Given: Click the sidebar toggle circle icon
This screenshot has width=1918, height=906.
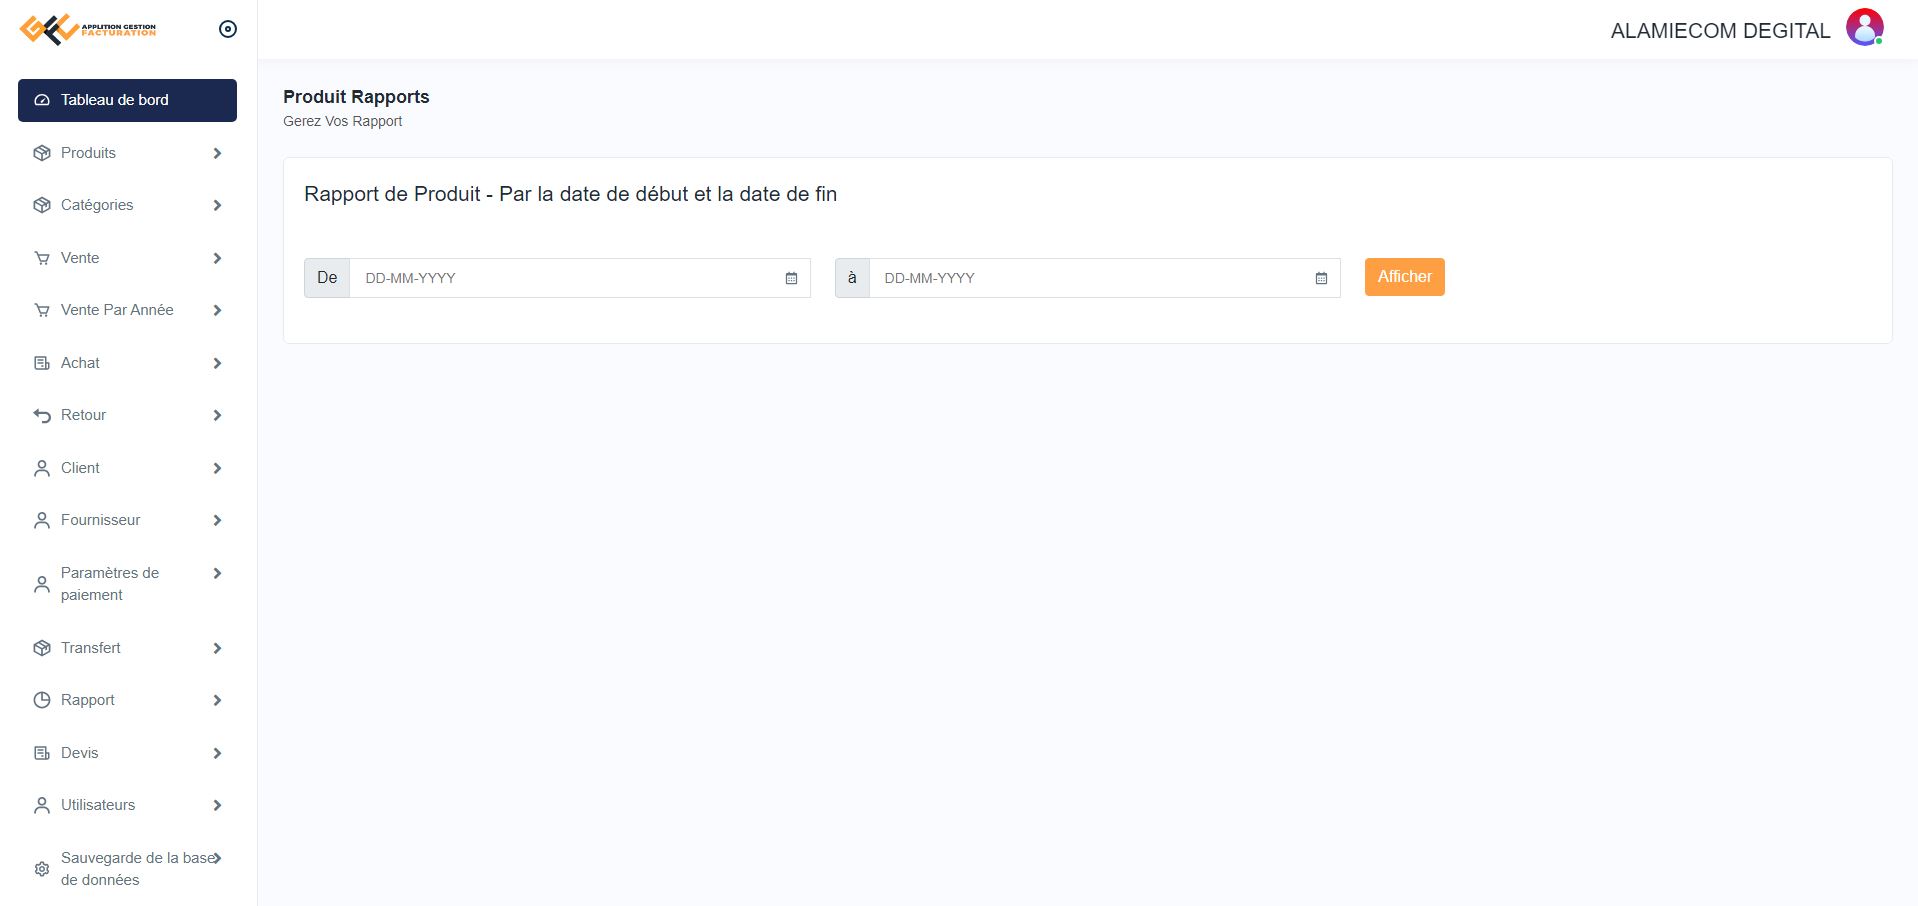Looking at the screenshot, I should coord(228,29).
